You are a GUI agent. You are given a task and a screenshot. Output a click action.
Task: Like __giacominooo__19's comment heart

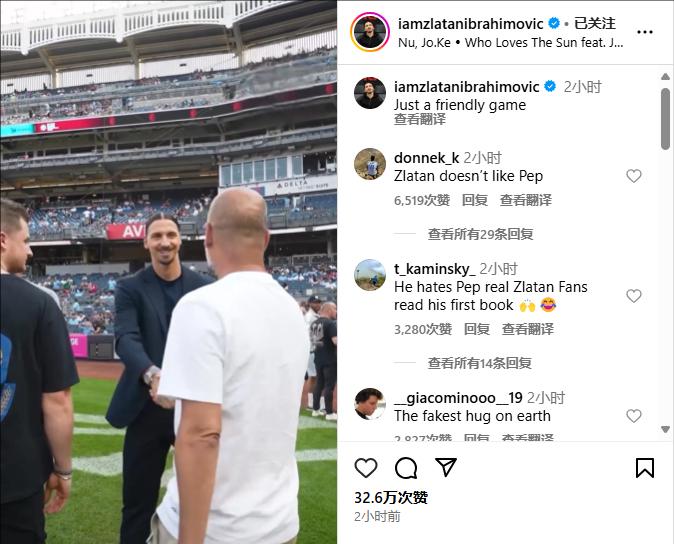(634, 416)
